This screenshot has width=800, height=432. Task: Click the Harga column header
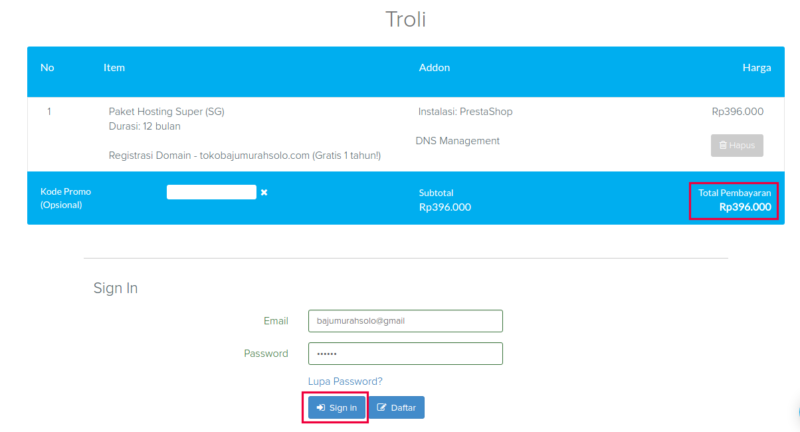pyautogui.click(x=757, y=67)
